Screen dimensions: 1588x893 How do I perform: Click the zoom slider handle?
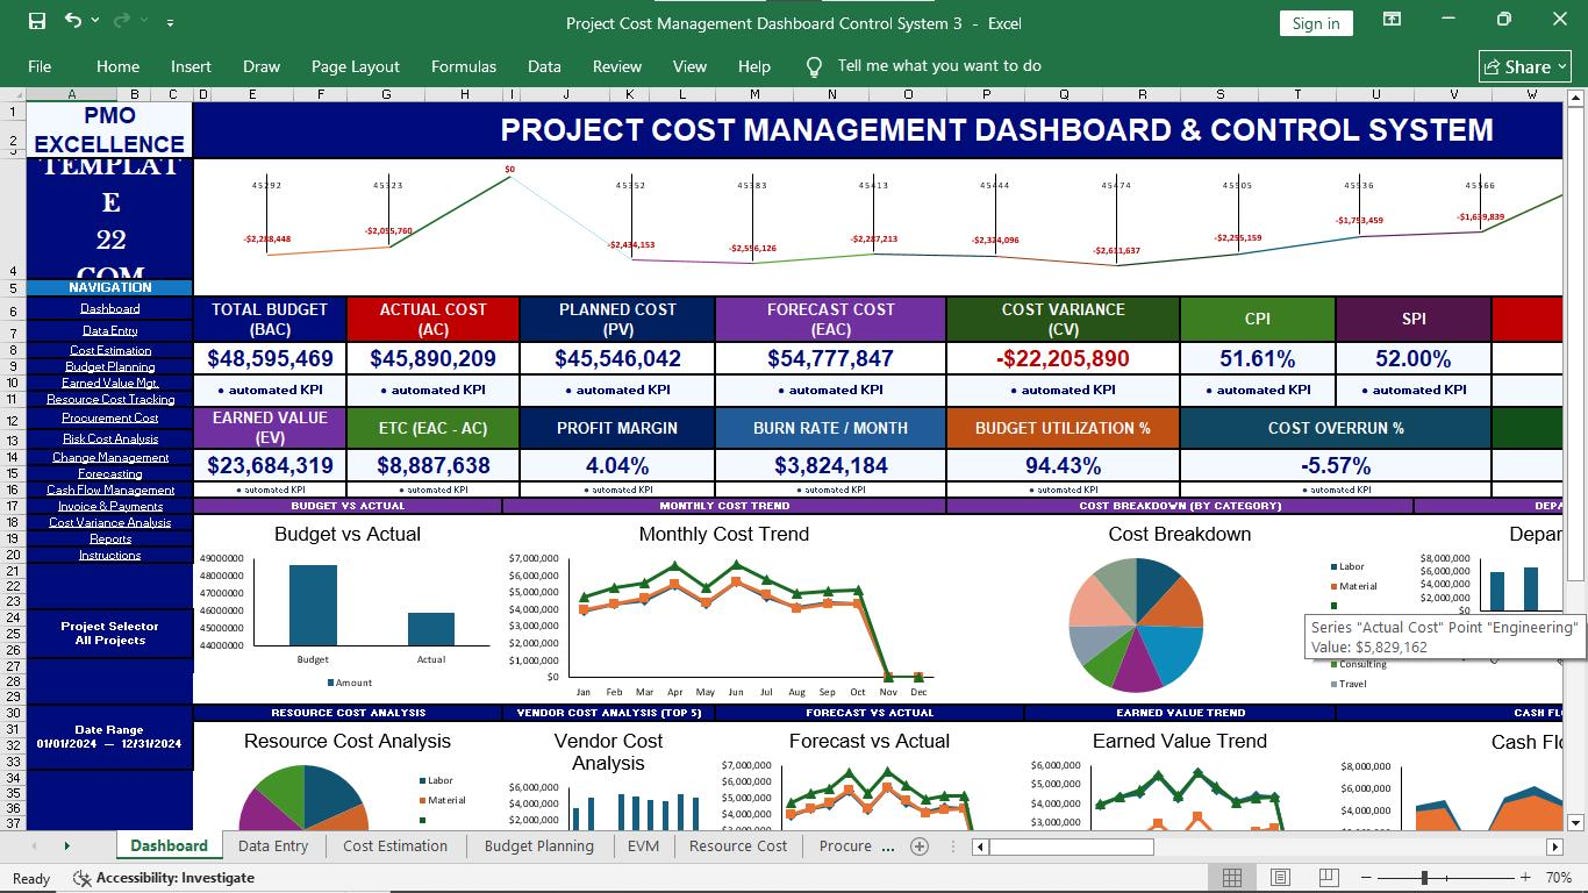coord(1424,877)
